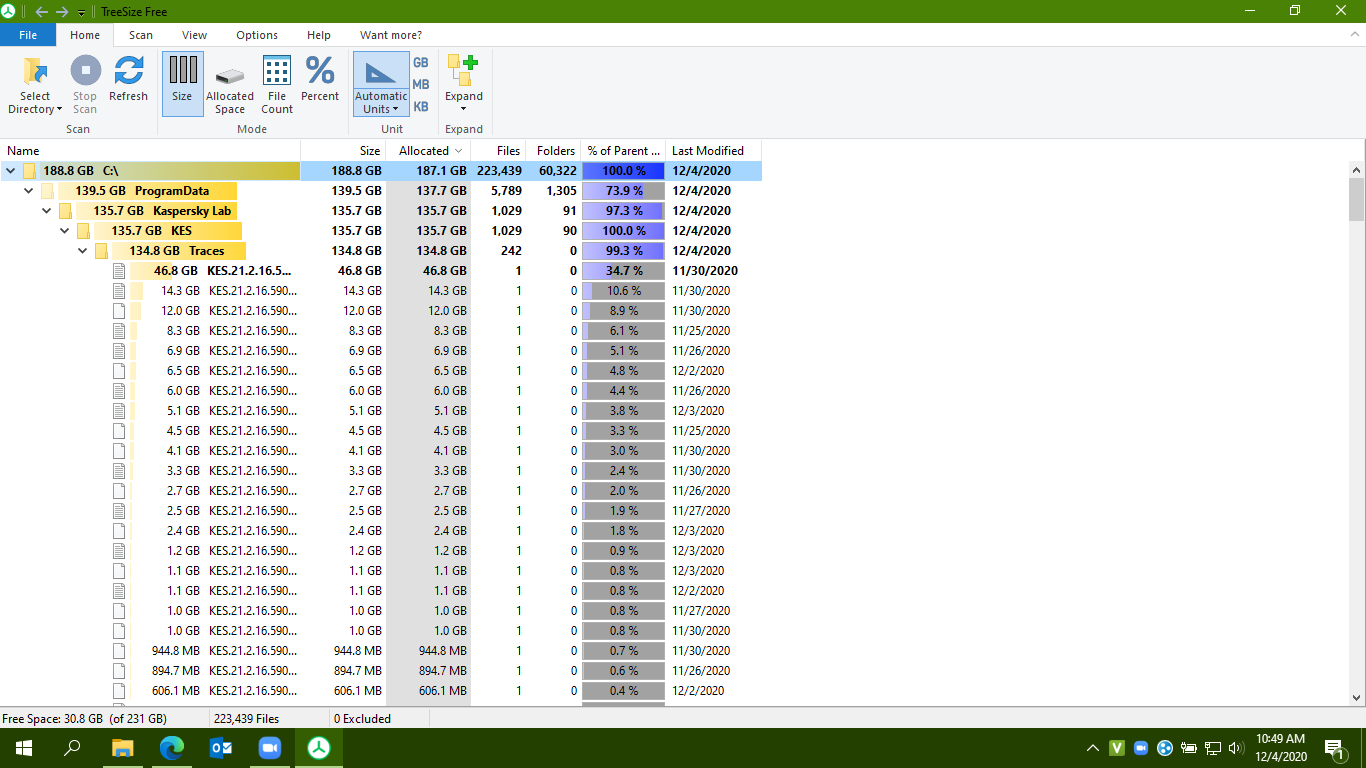Click the blue File button
The height and width of the screenshot is (768, 1366).
click(28, 35)
